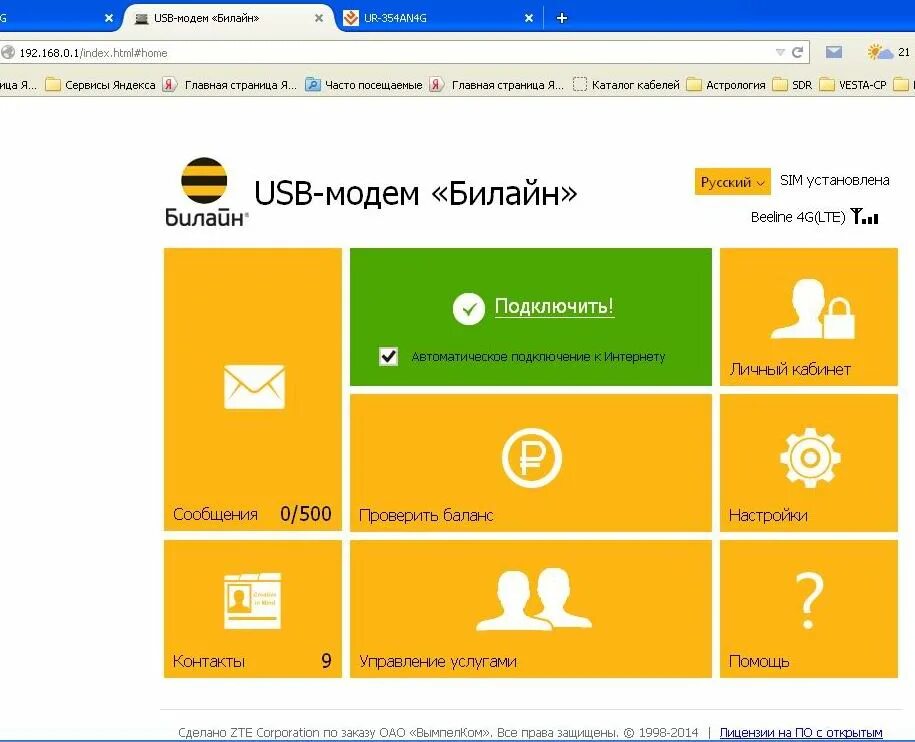Open the Каталог кабелей bookmark
915x742 pixels.
click(627, 85)
